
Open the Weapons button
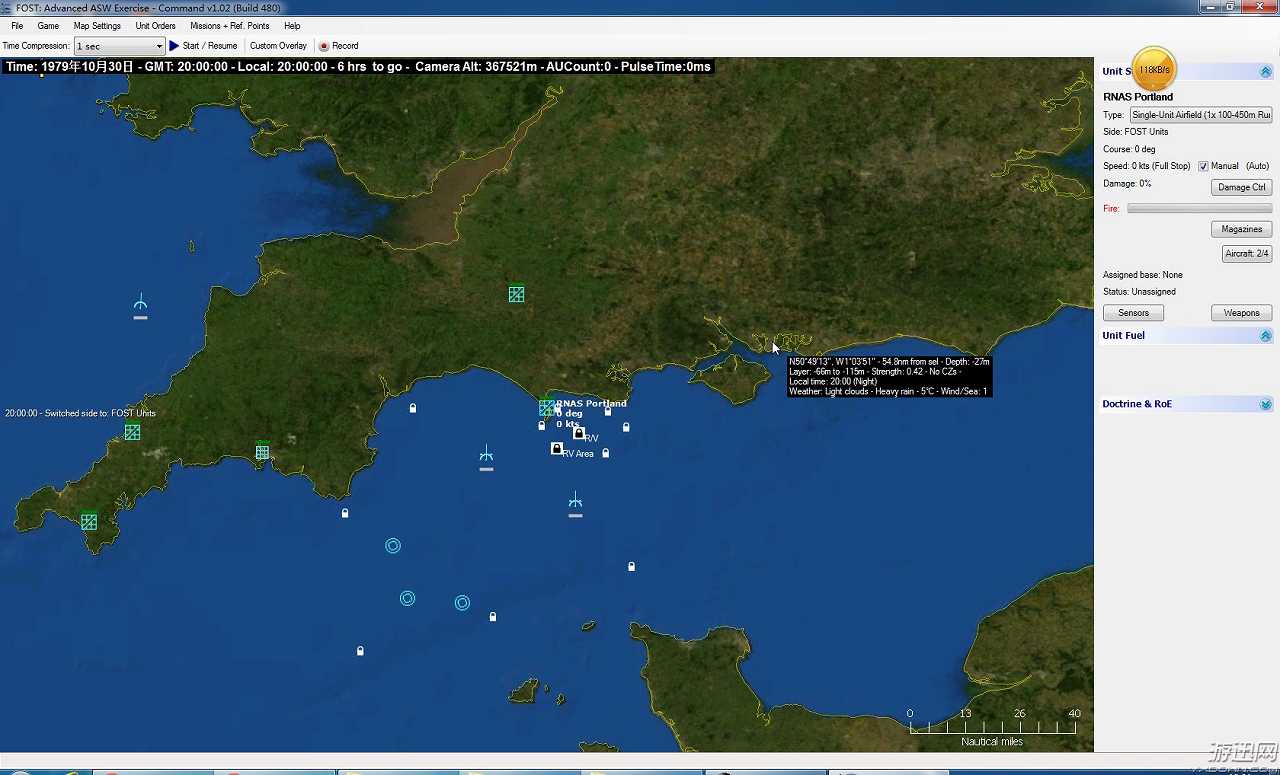tap(1242, 313)
